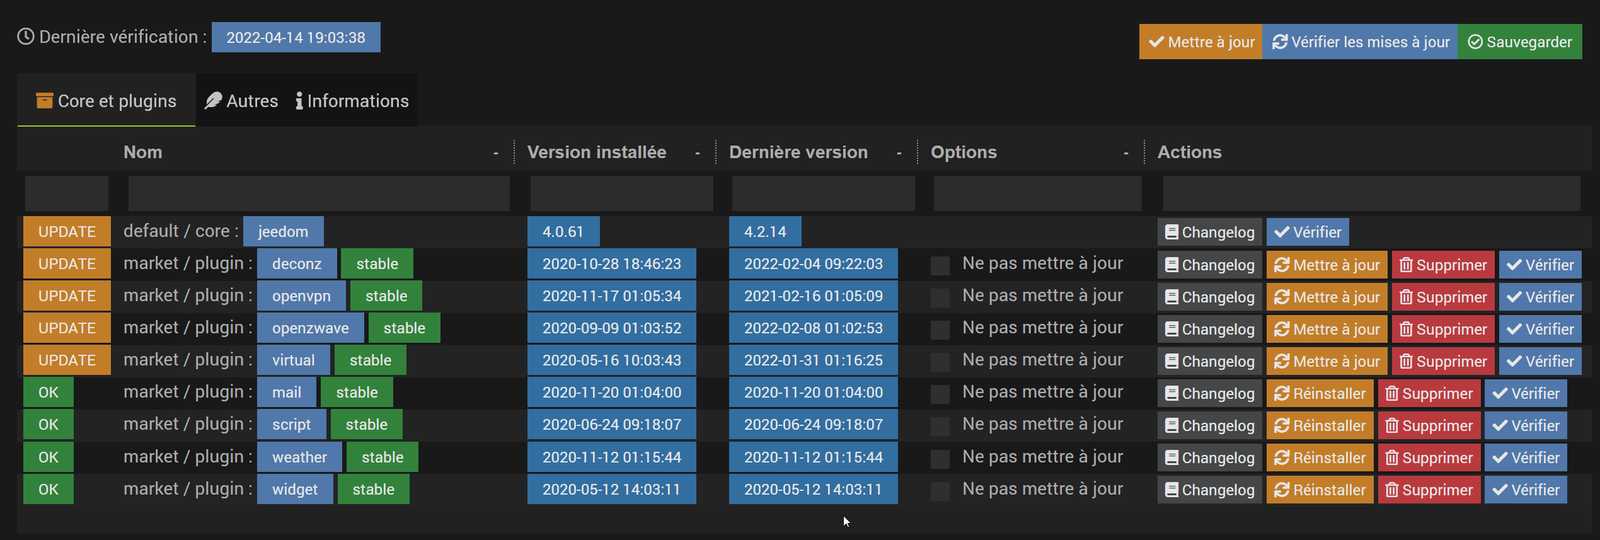Screen dimensions: 1600x540
Task: Enable 'Ne pas mettre à jour' for deconz
Action: 940,265
